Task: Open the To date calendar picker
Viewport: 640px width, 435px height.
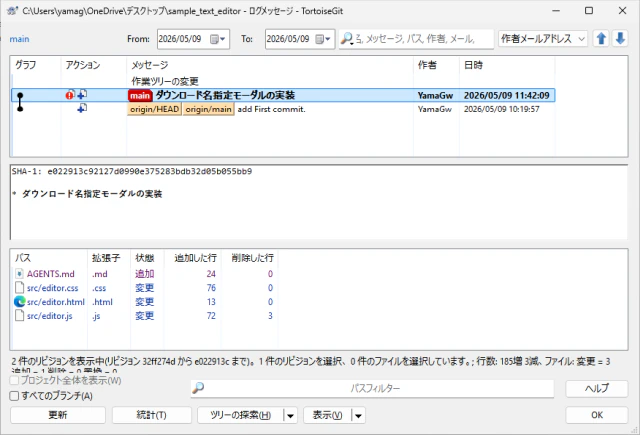Action: click(x=323, y=39)
